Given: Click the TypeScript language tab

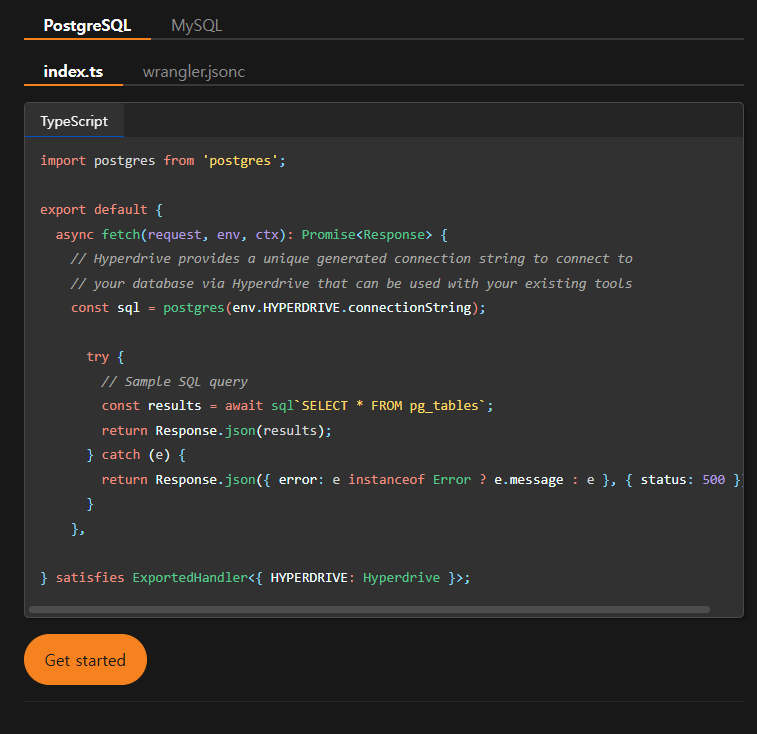Looking at the screenshot, I should pyautogui.click(x=74, y=121).
